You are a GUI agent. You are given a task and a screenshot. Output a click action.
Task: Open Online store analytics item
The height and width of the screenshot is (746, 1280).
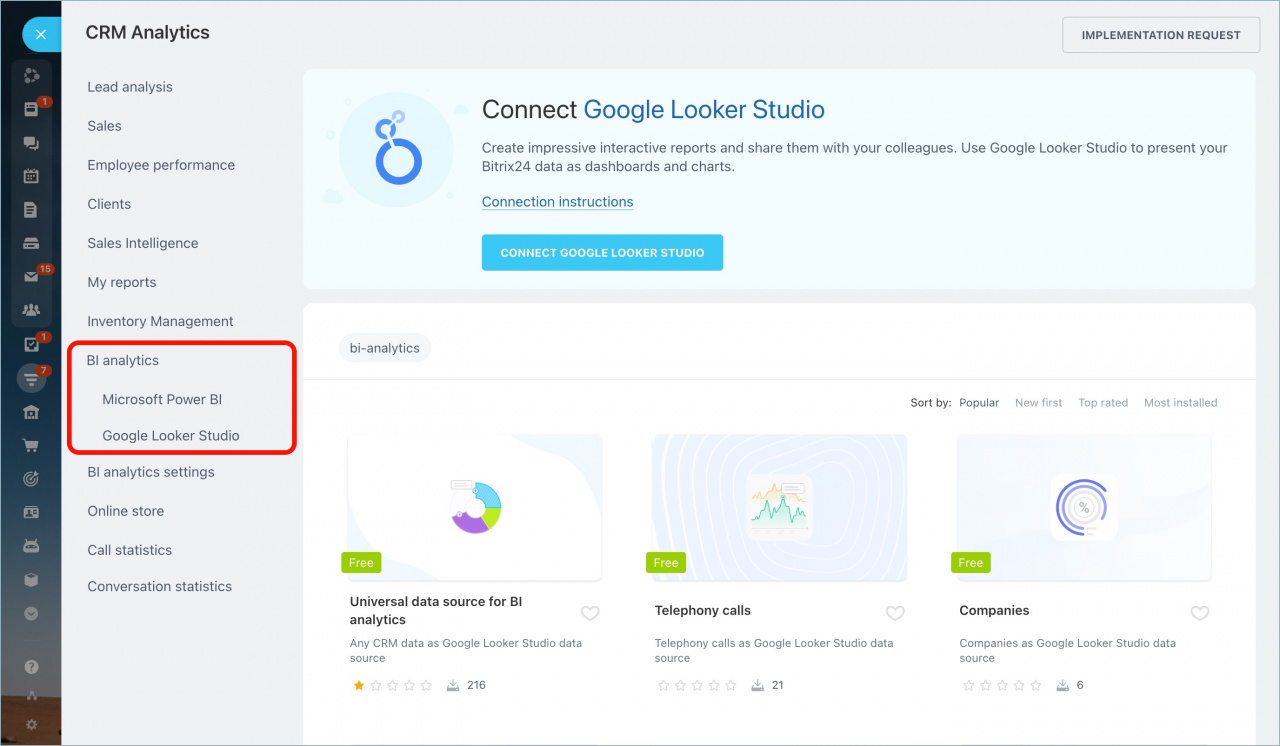click(126, 511)
